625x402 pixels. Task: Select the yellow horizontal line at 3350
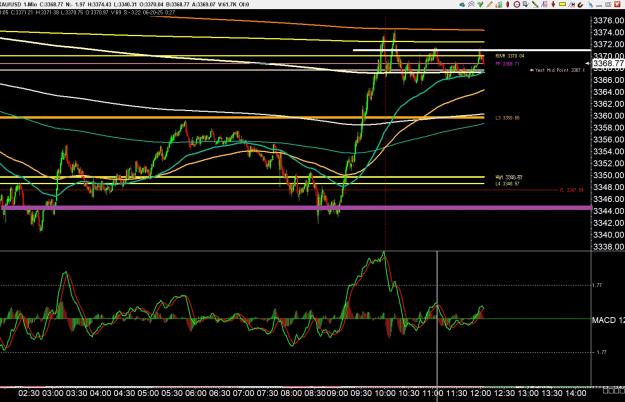point(242,177)
